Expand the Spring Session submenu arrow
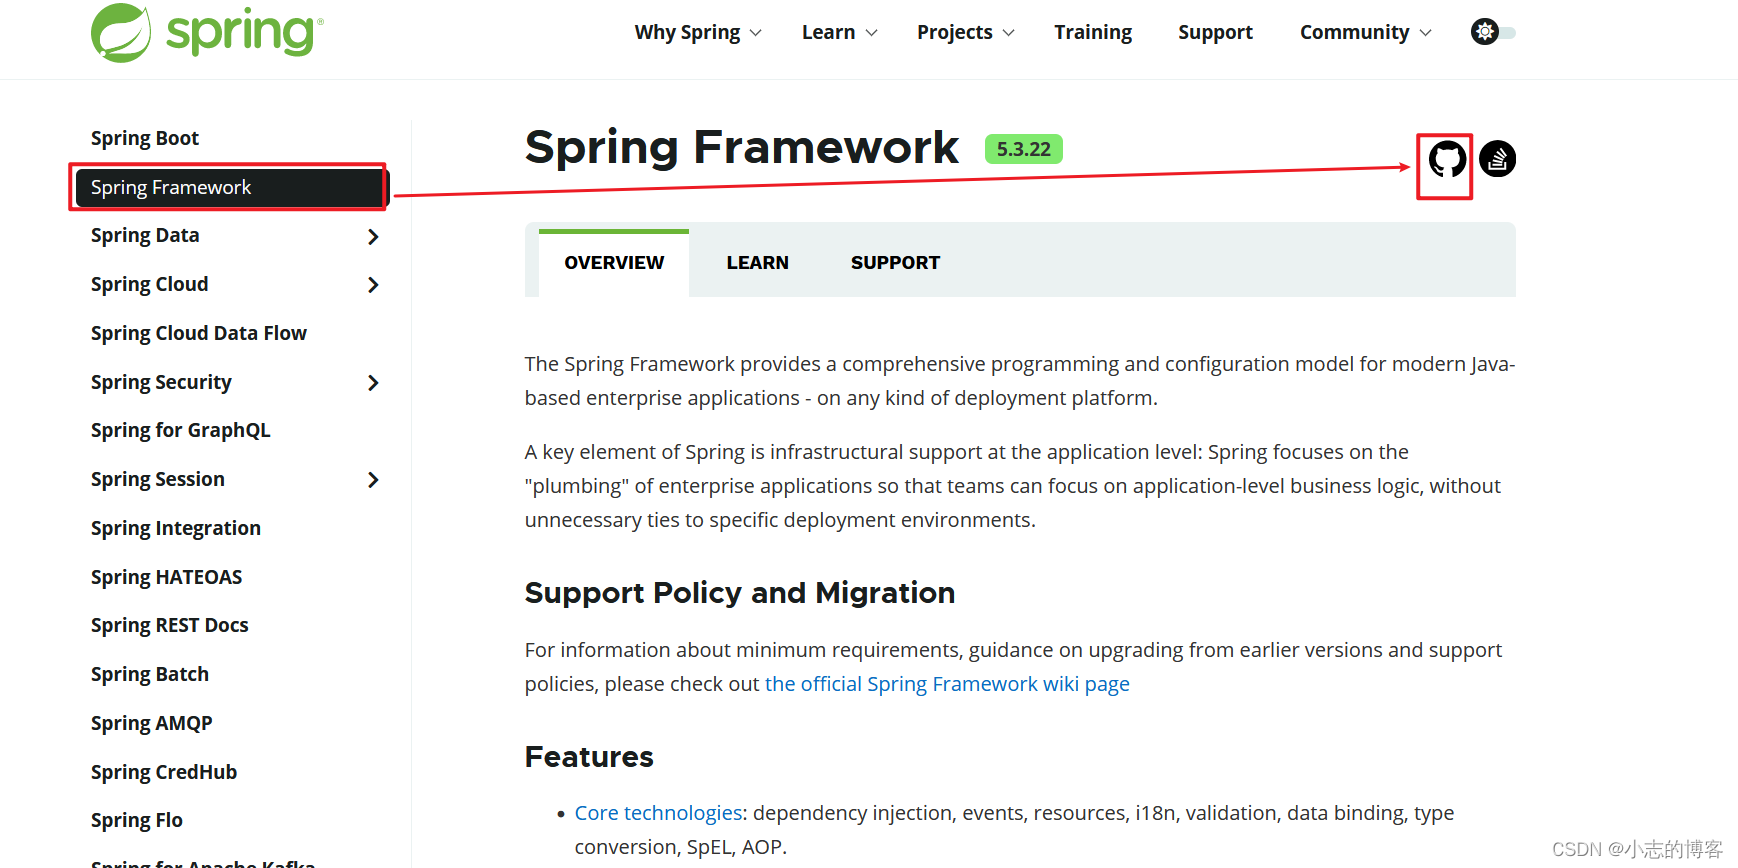 coord(373,480)
